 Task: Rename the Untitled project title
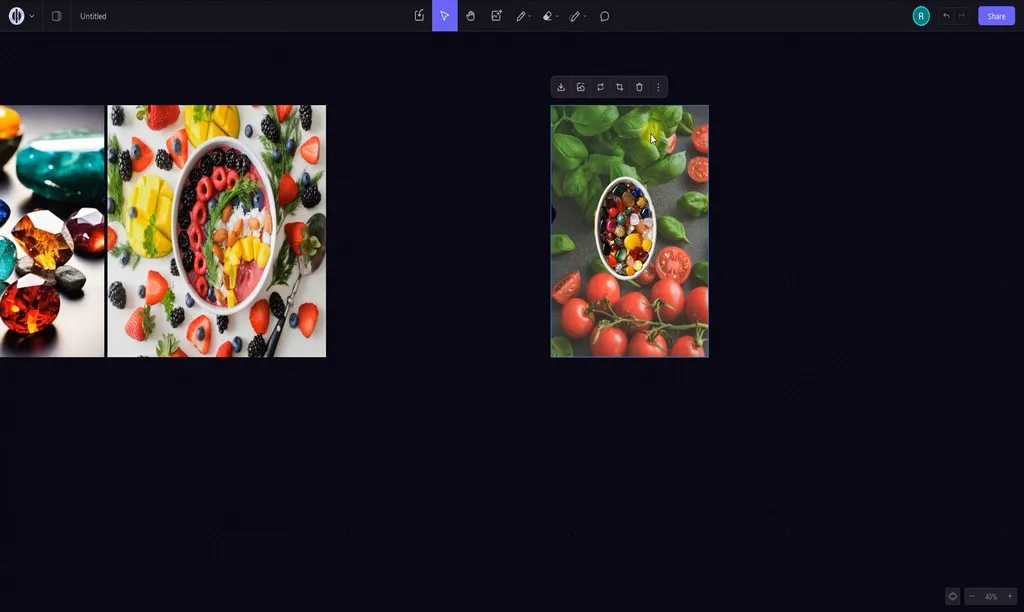(x=93, y=16)
